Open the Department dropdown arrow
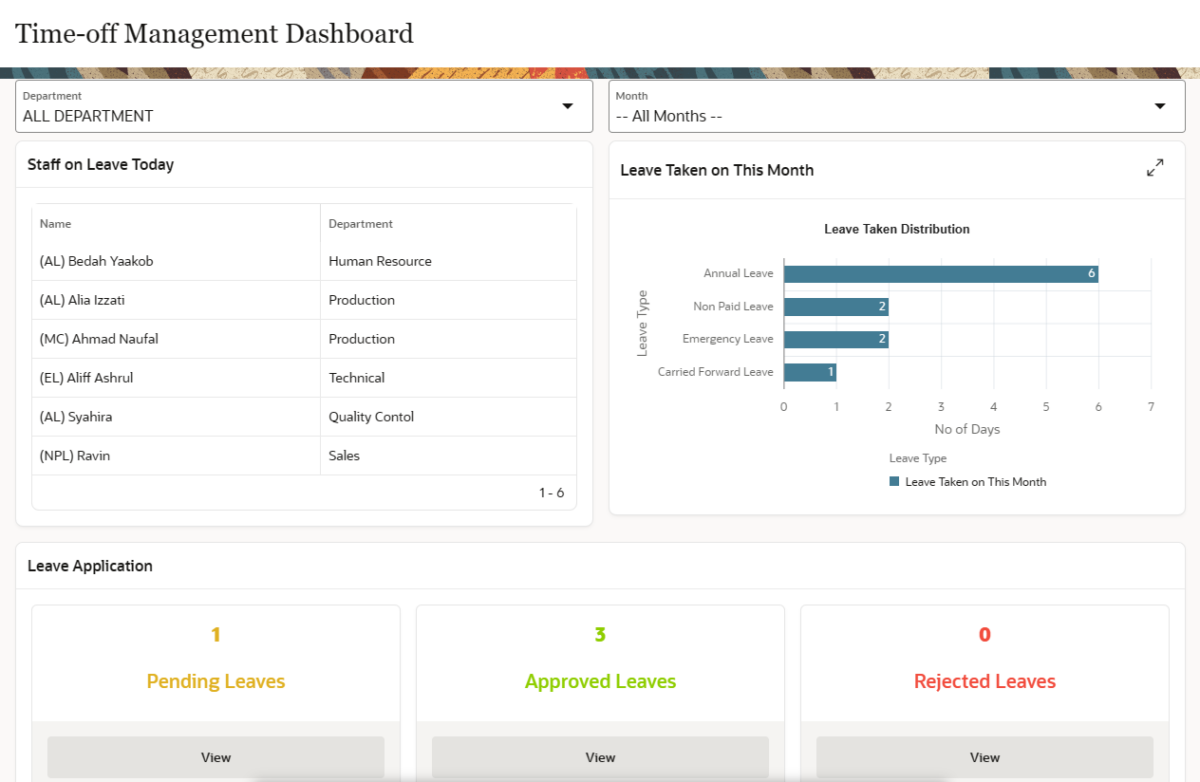Viewport: 1200px width, 782px height. [x=567, y=106]
